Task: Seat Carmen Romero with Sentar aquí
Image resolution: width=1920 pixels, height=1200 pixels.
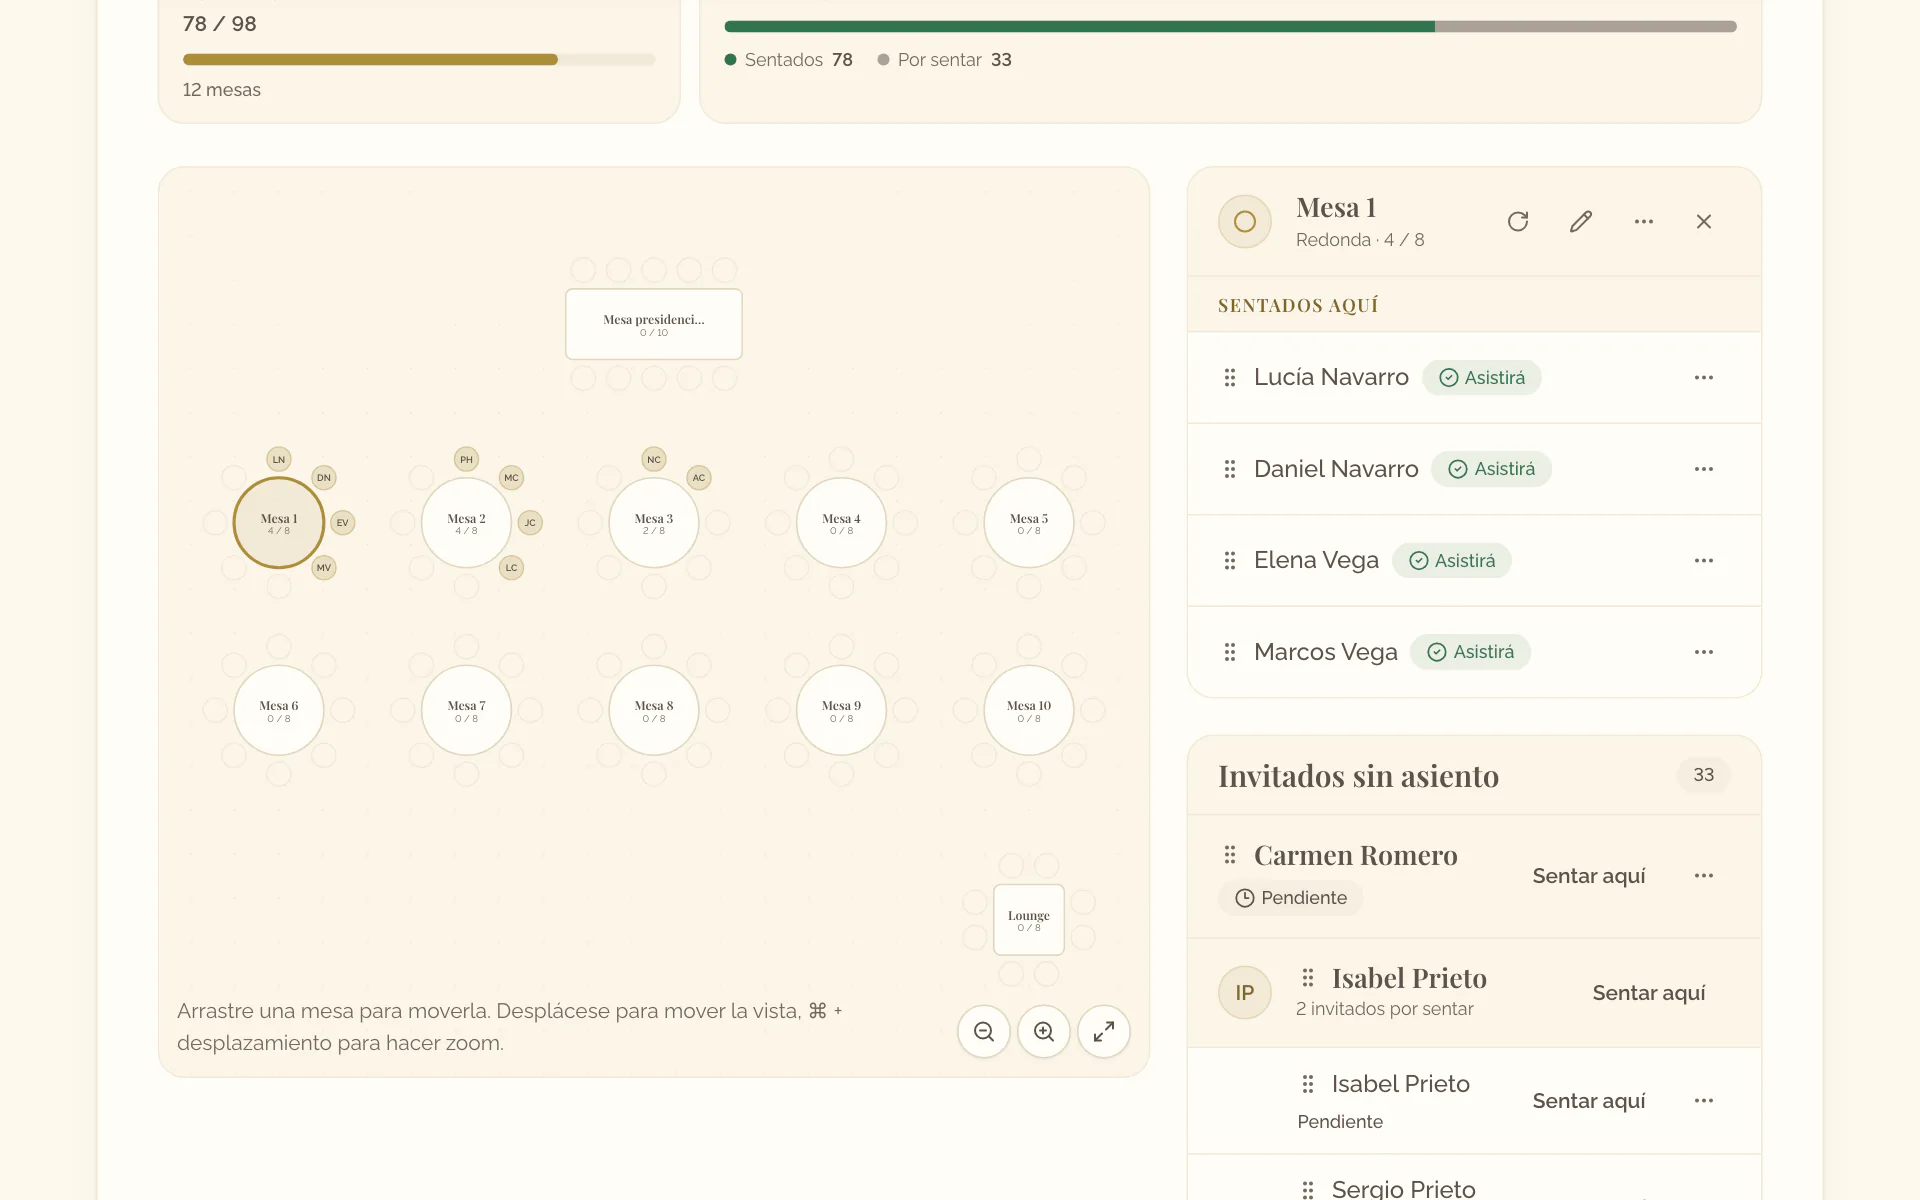Action: tap(1589, 875)
